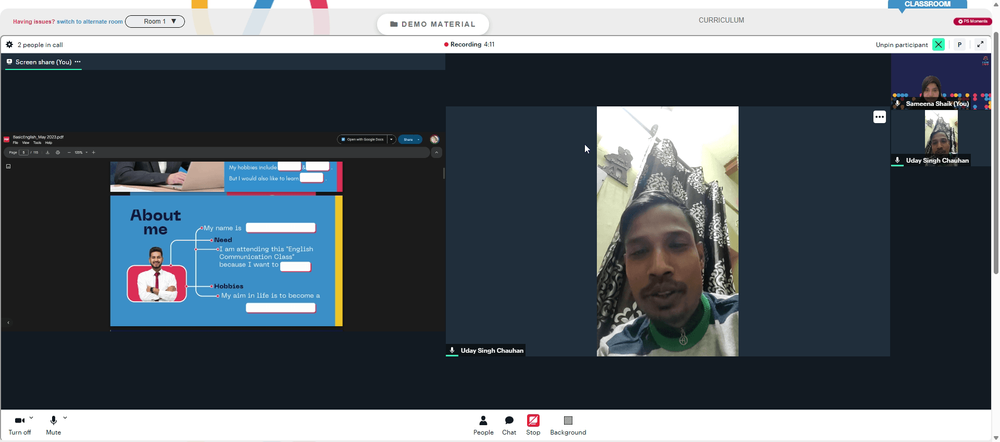Expand camera options chevron
The width and height of the screenshot is (1000, 442).
click(x=31, y=418)
